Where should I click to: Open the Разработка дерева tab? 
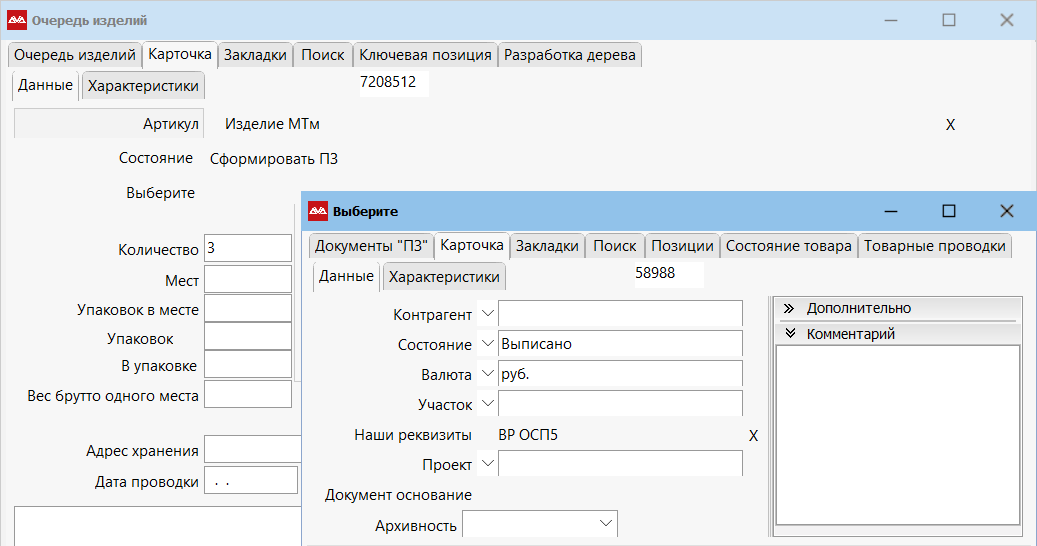[569, 55]
